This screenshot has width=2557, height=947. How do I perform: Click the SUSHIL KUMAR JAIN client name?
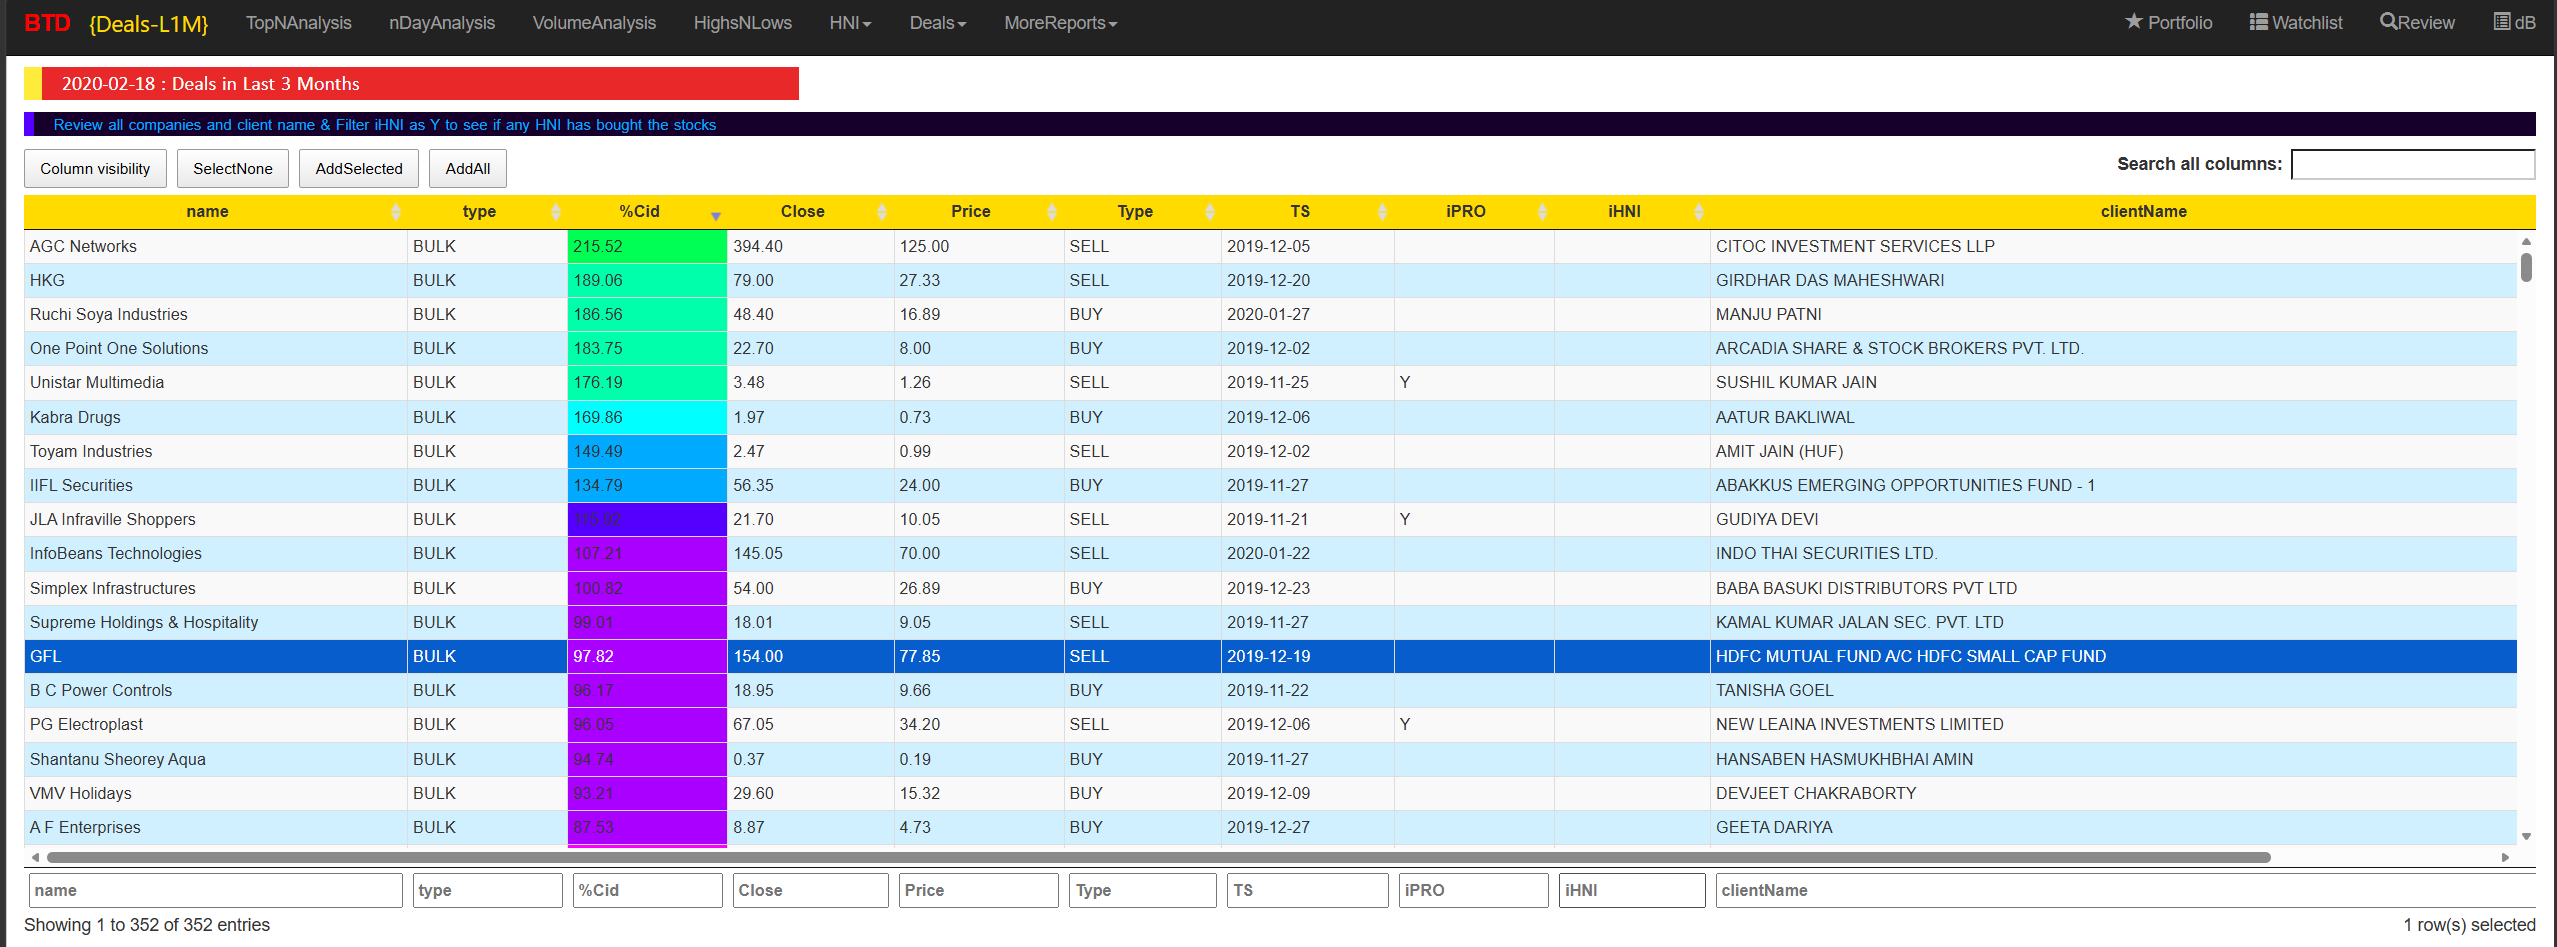tap(1796, 382)
